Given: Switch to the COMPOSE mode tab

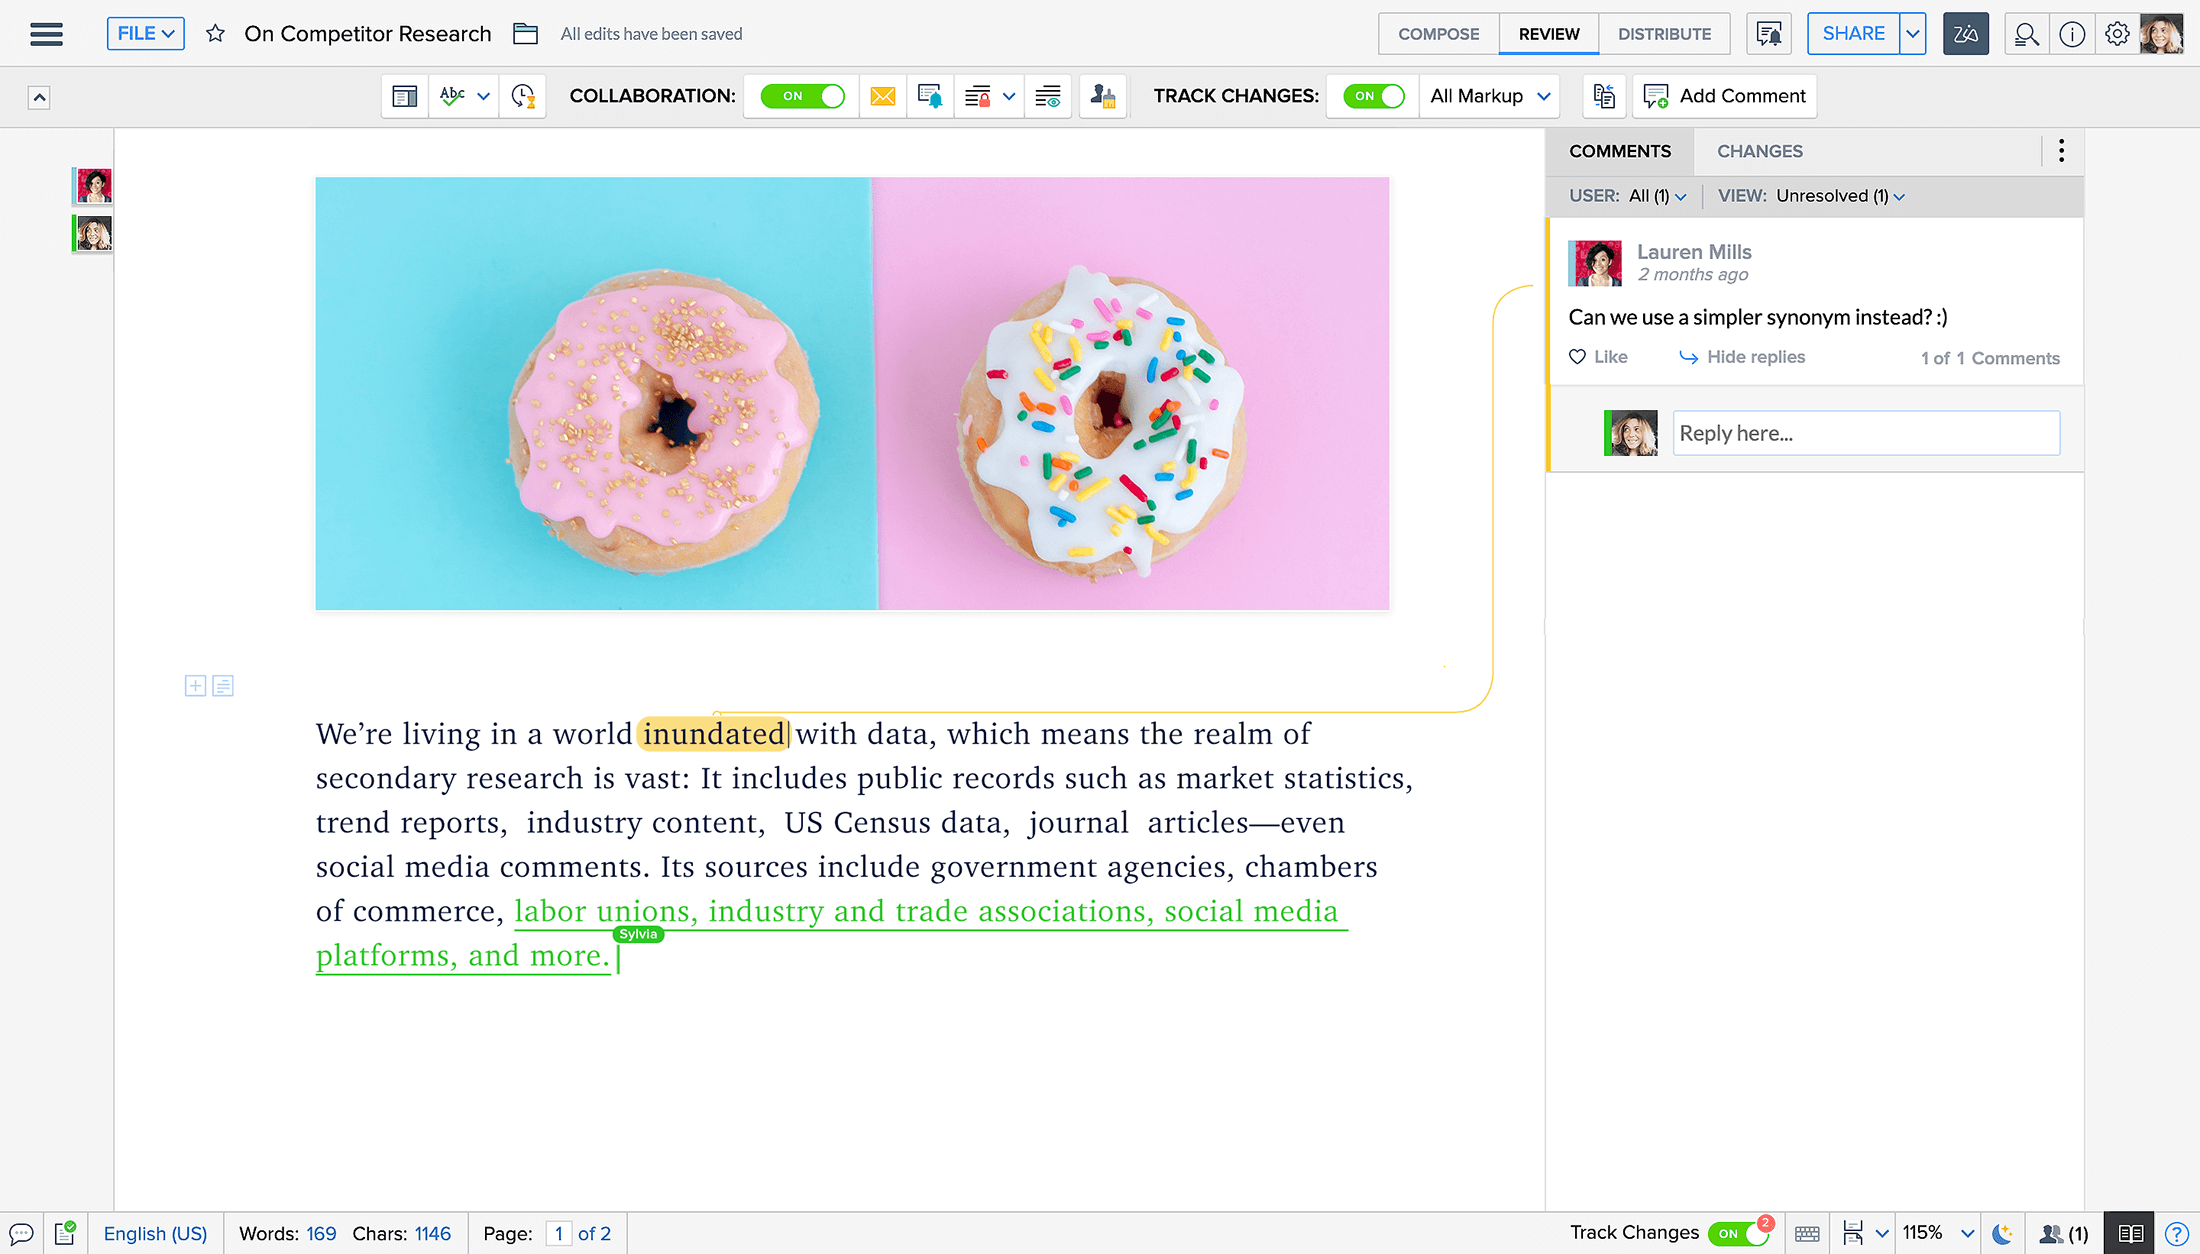Looking at the screenshot, I should pyautogui.click(x=1438, y=34).
